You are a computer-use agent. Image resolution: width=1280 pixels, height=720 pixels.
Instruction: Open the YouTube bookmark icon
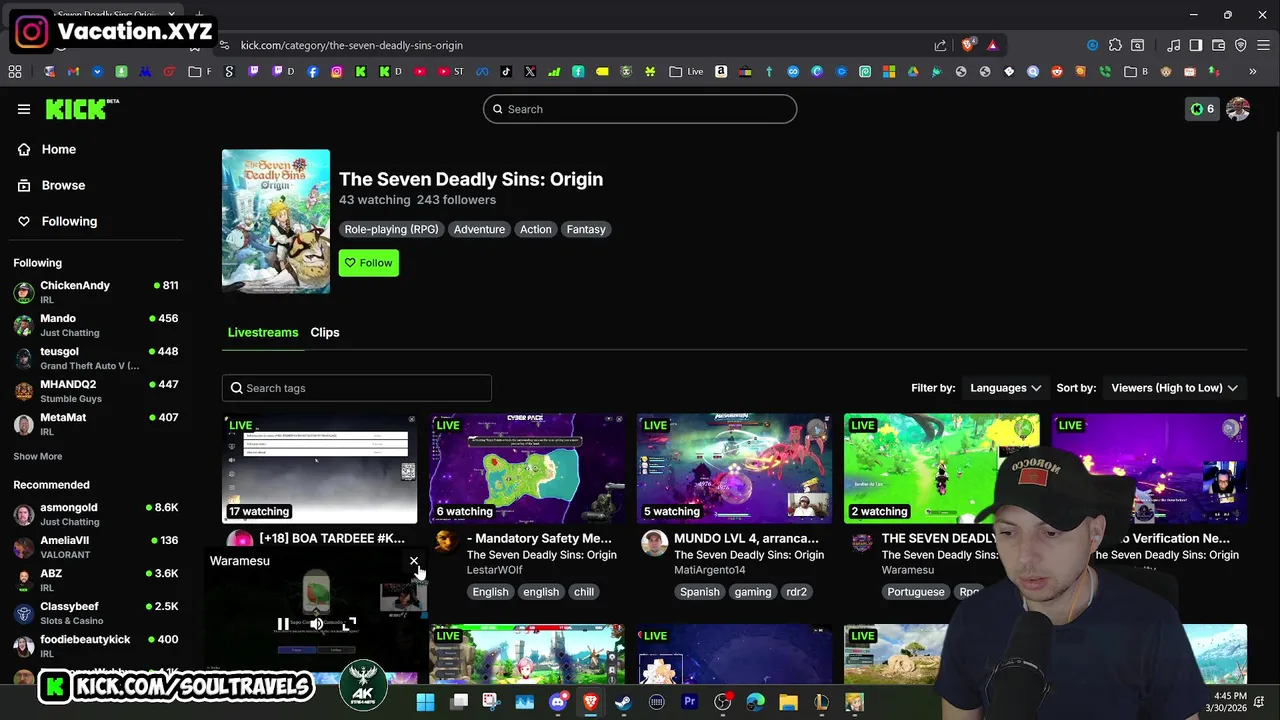(419, 72)
